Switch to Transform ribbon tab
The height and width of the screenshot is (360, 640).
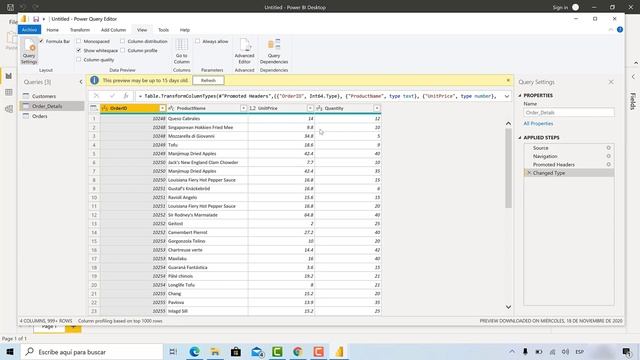(x=80, y=30)
